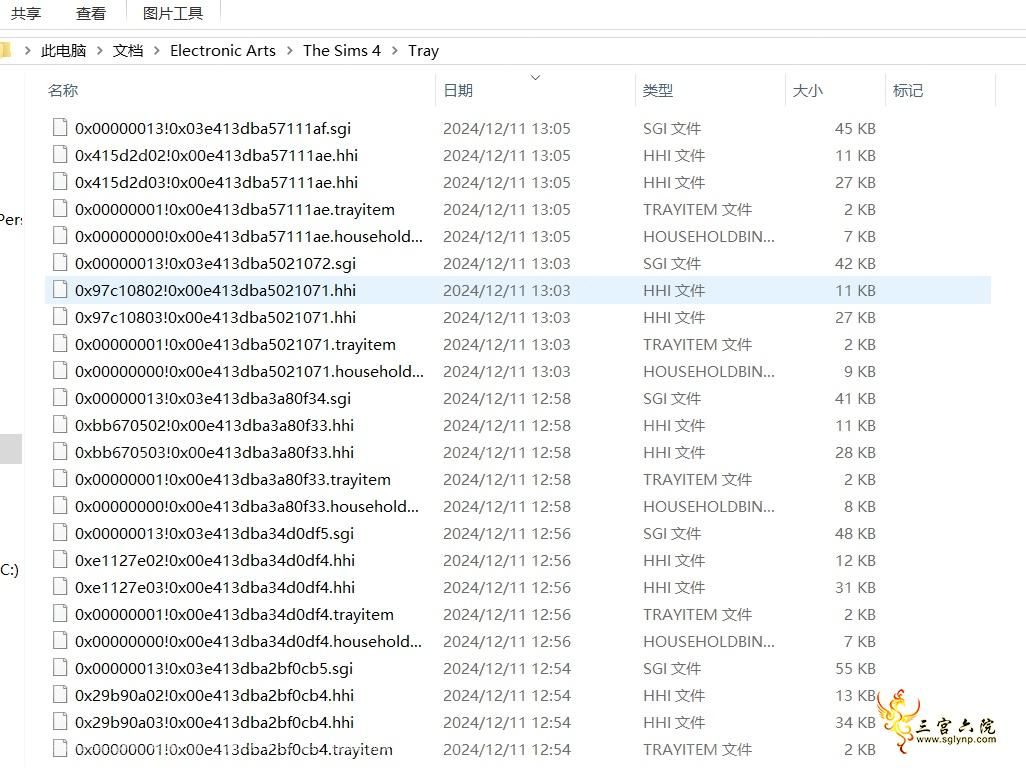Click date cell of 0x00000013!0x03e413dba5021072.sgi

(506, 263)
